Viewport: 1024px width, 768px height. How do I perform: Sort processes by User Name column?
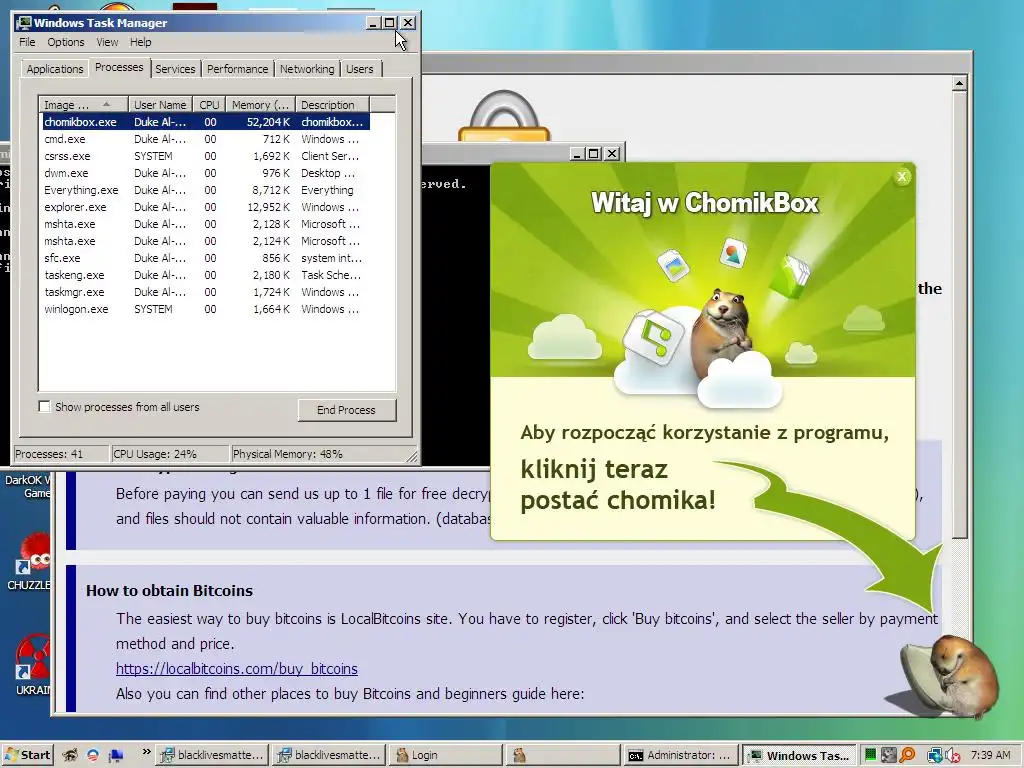click(160, 104)
